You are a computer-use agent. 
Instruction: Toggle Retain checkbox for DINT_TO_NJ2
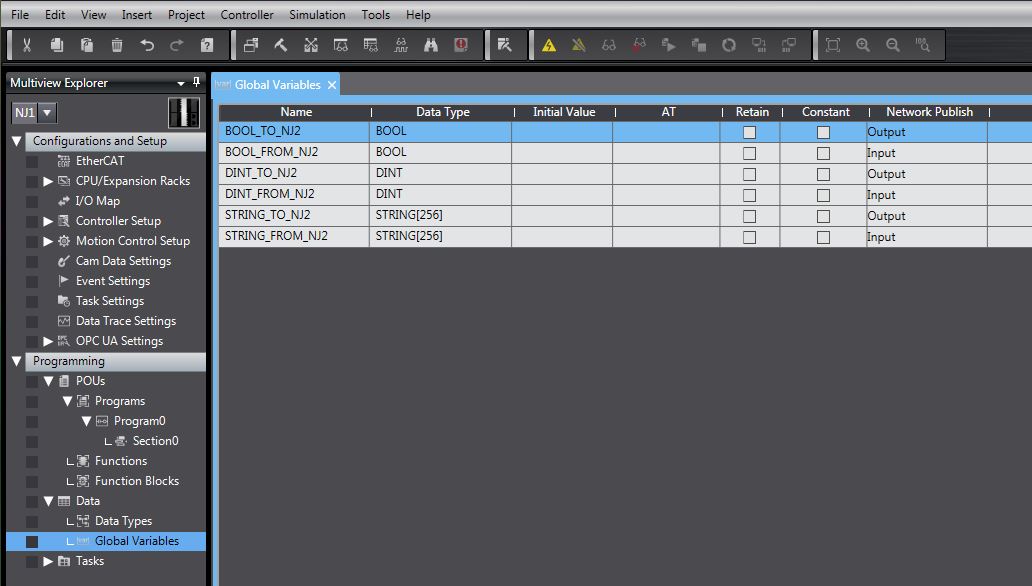point(749,174)
